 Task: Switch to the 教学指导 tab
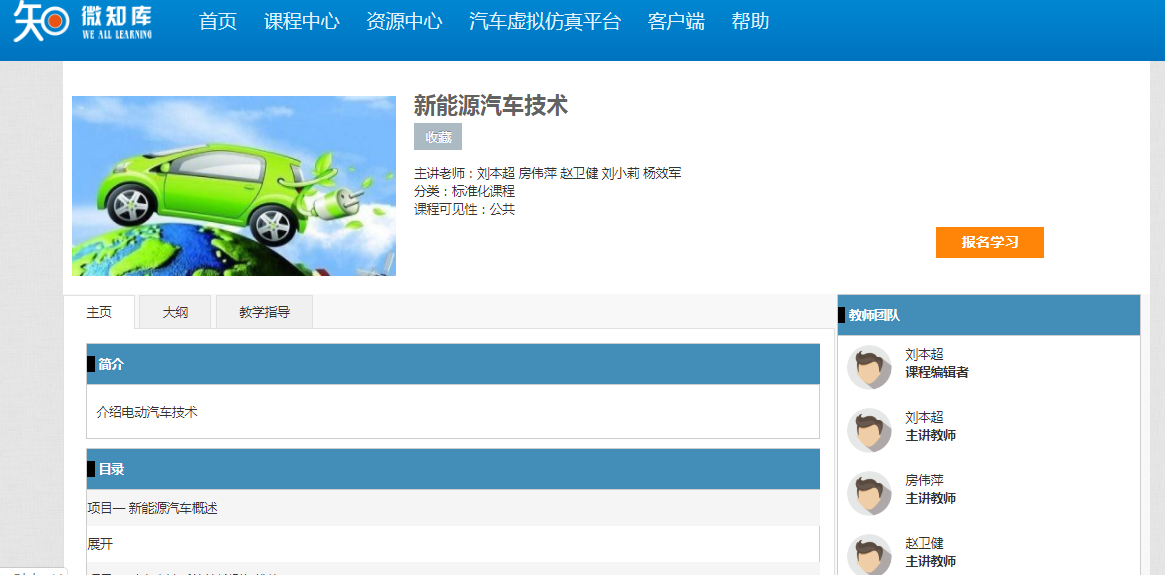[264, 312]
